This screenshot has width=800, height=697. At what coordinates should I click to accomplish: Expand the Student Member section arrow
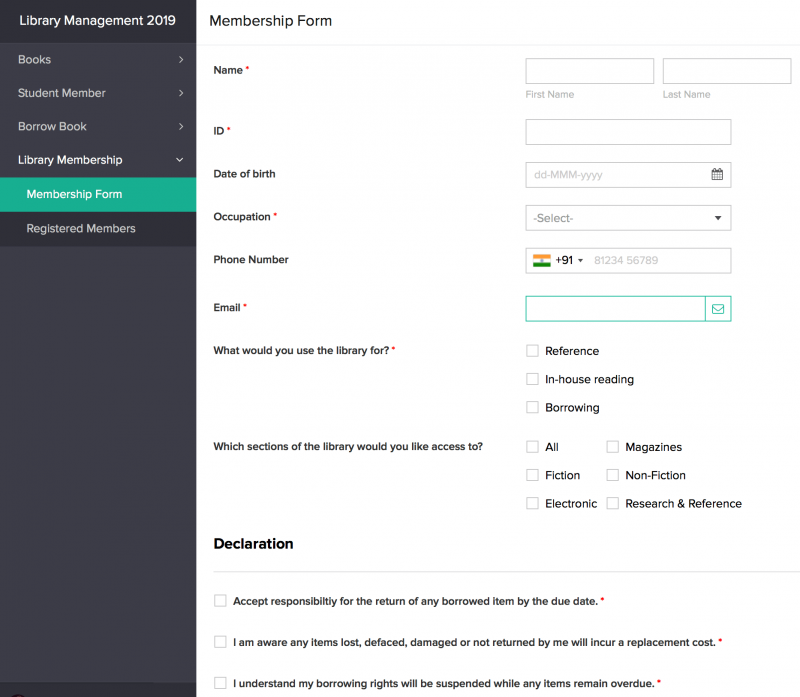[181, 93]
